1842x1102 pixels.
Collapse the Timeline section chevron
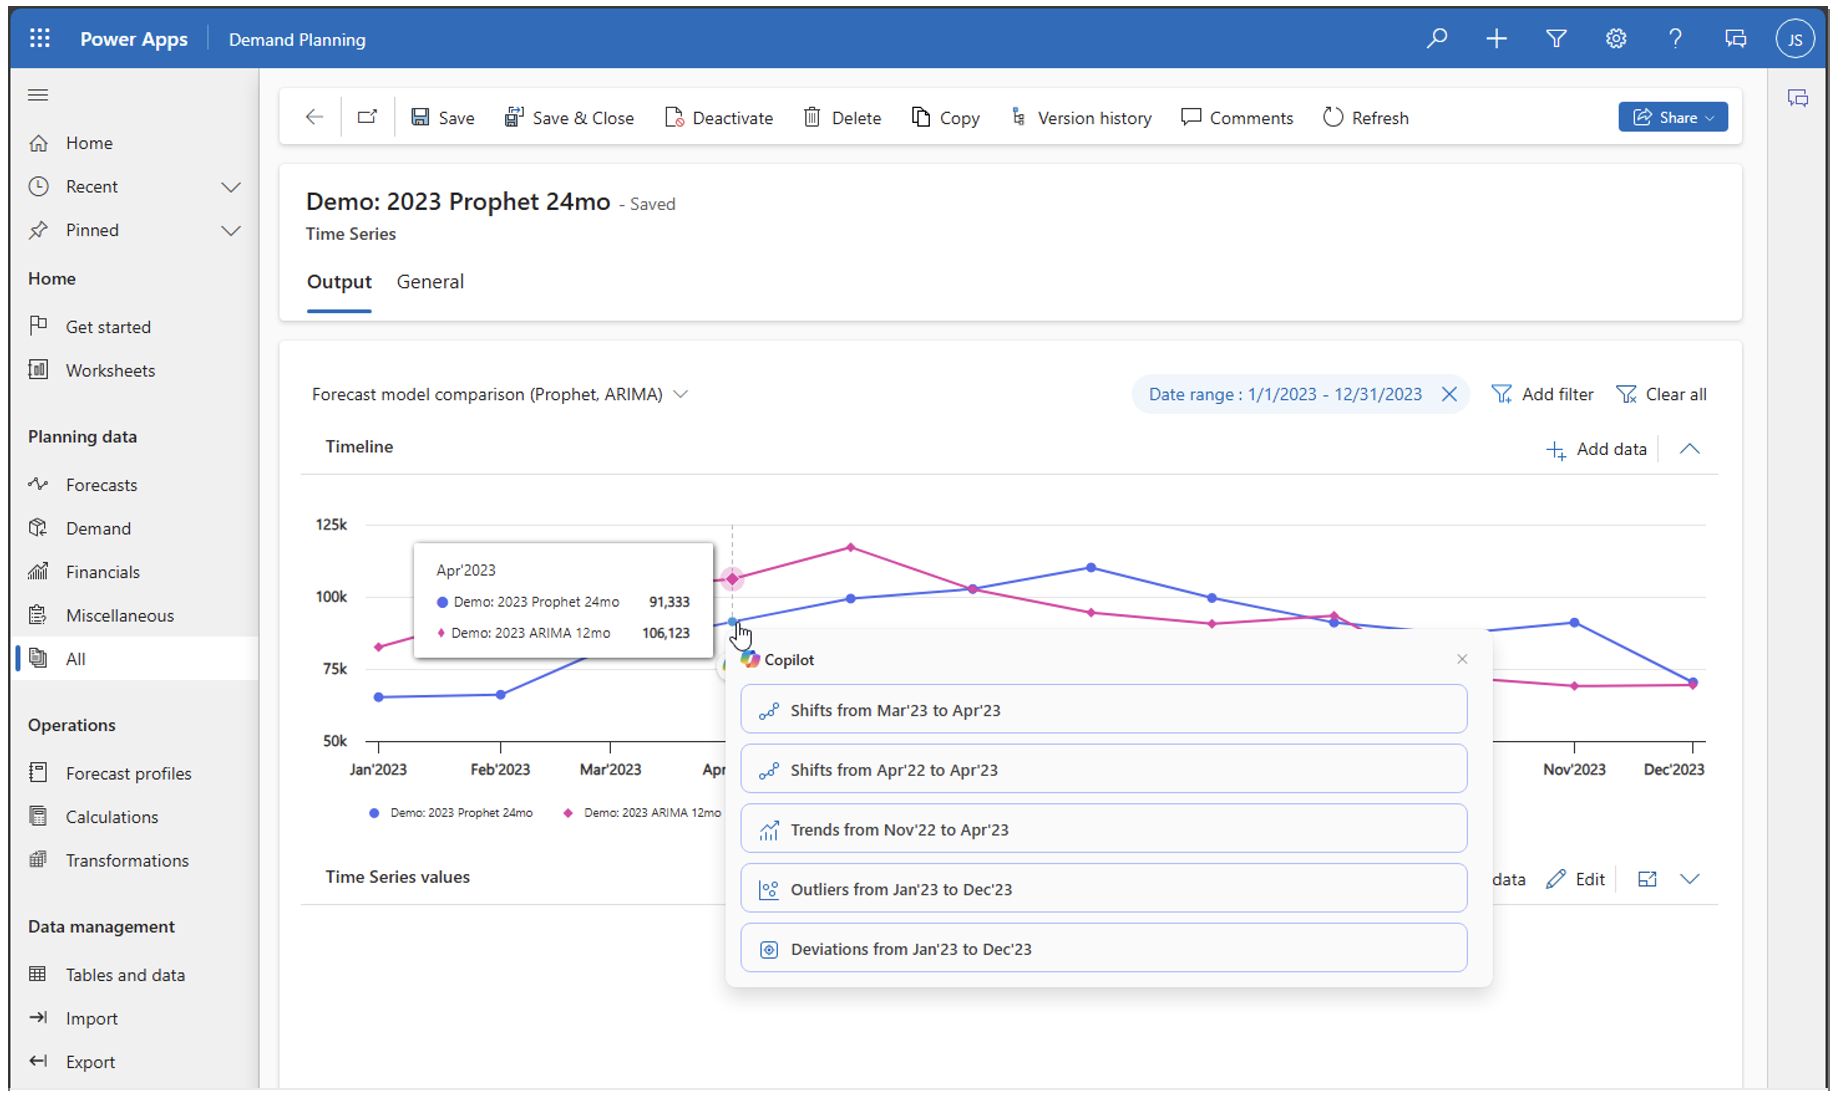(1690, 449)
